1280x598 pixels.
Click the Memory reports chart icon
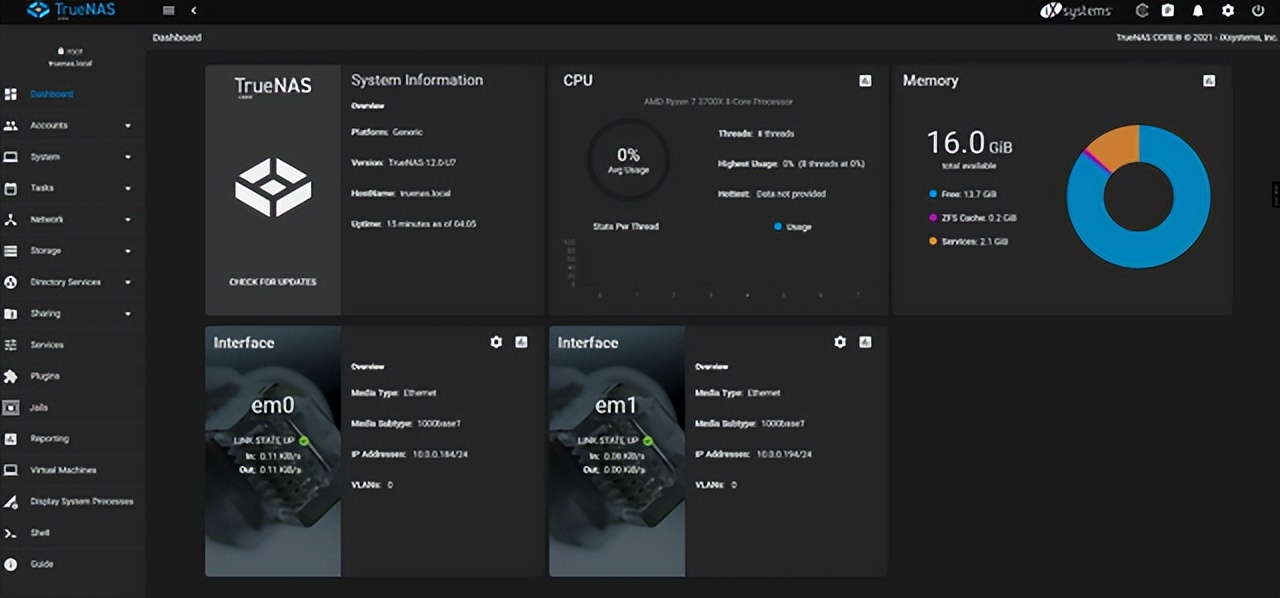tap(1209, 81)
